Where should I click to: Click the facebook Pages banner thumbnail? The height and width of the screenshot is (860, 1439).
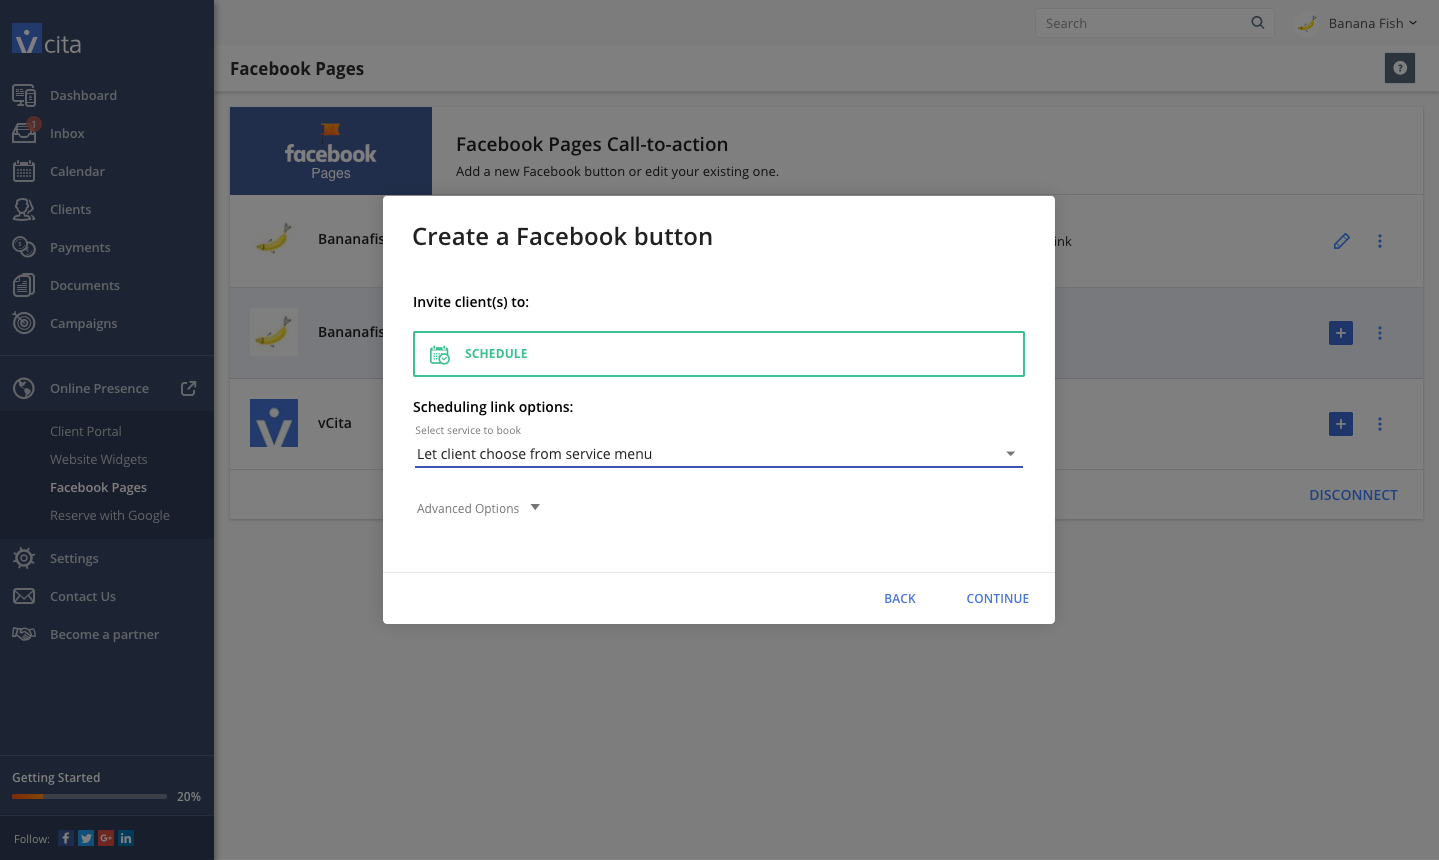tap(331, 151)
